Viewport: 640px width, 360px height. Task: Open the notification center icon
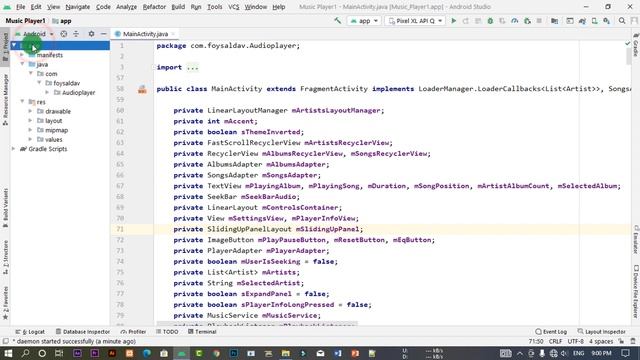625,353
